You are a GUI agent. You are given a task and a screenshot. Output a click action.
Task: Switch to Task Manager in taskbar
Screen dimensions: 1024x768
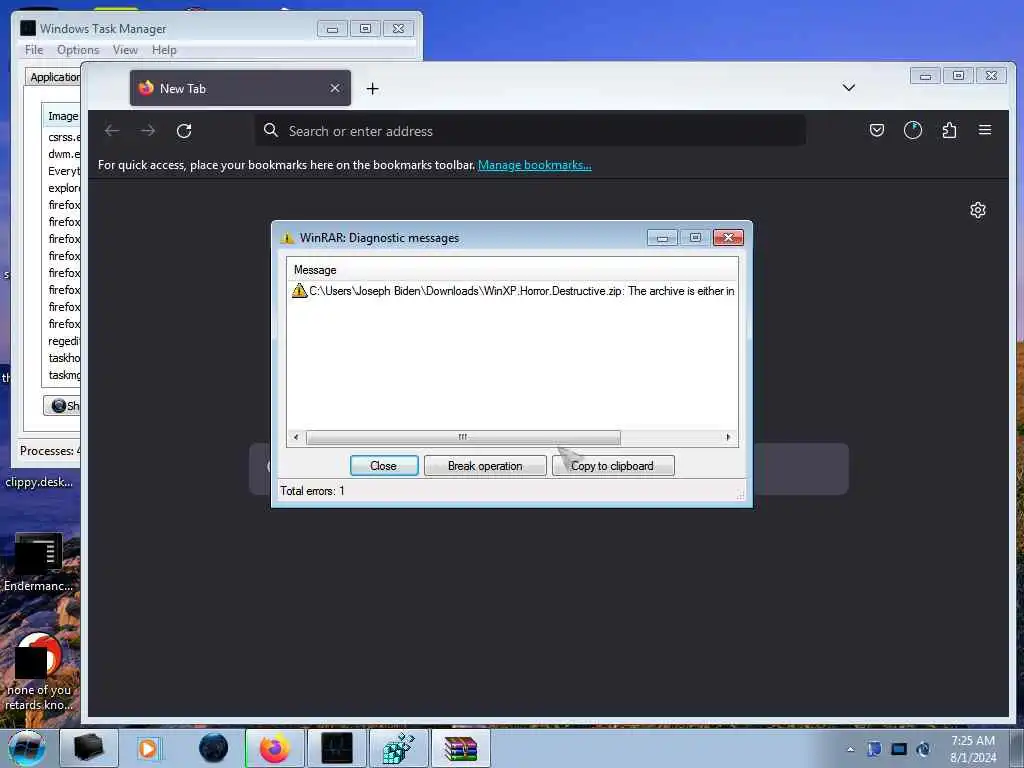tap(336, 748)
